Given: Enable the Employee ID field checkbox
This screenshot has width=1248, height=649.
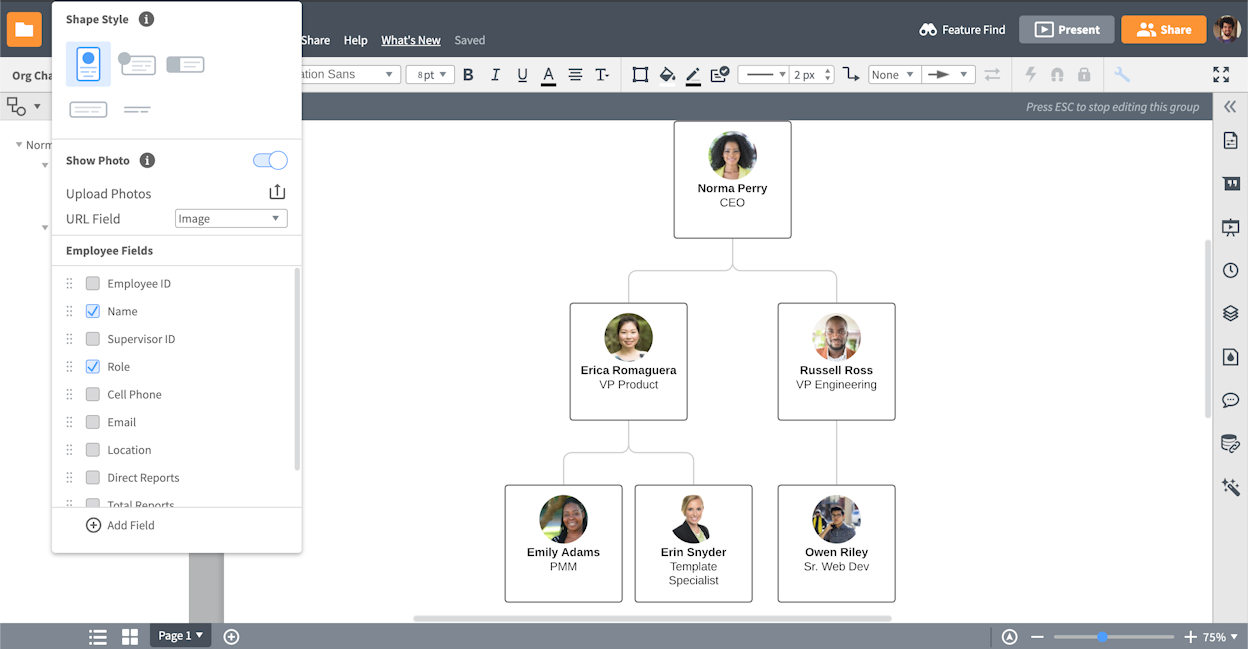Looking at the screenshot, I should click(92, 283).
